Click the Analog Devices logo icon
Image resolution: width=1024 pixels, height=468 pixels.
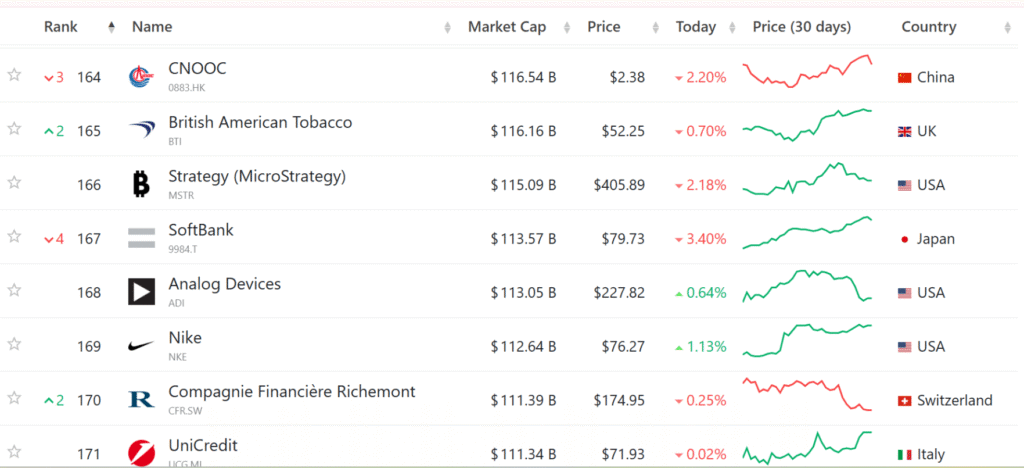click(141, 292)
